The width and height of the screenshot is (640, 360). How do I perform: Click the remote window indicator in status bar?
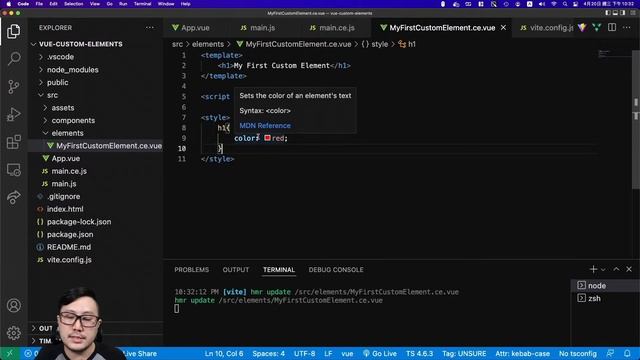(x=9, y=353)
